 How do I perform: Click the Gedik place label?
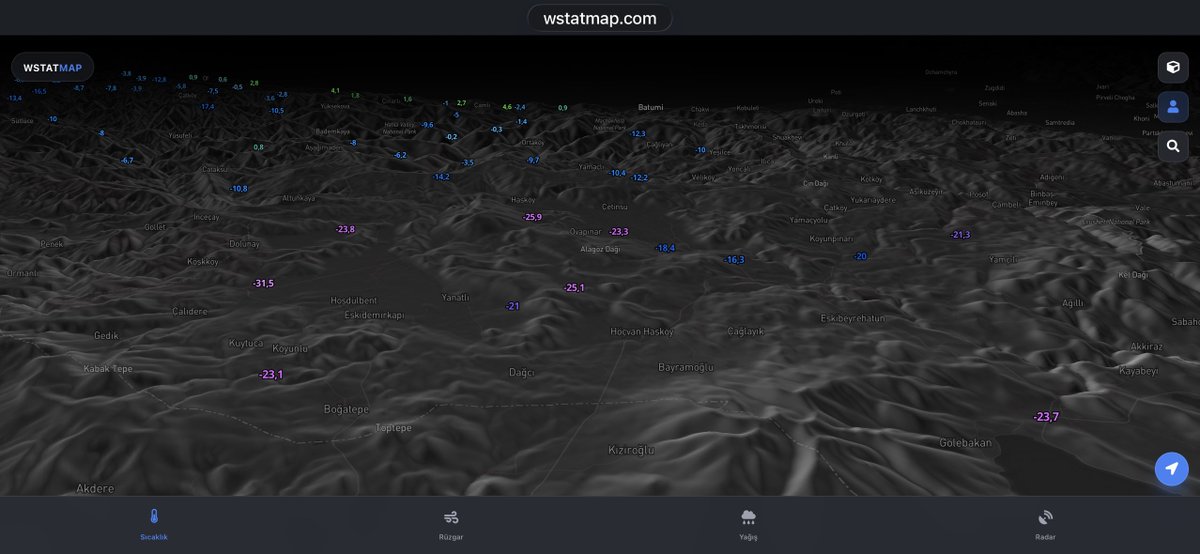point(106,336)
